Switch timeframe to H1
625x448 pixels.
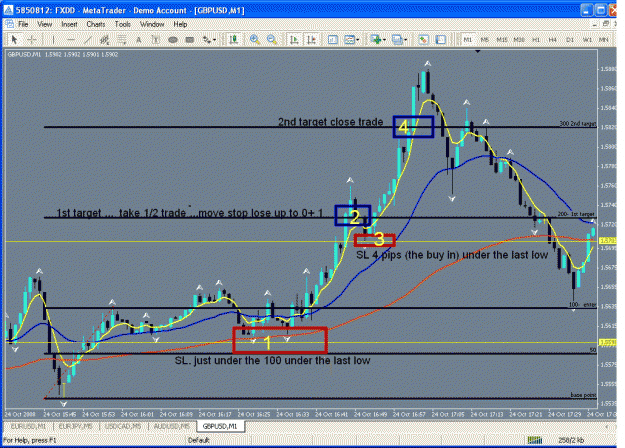(x=536, y=39)
